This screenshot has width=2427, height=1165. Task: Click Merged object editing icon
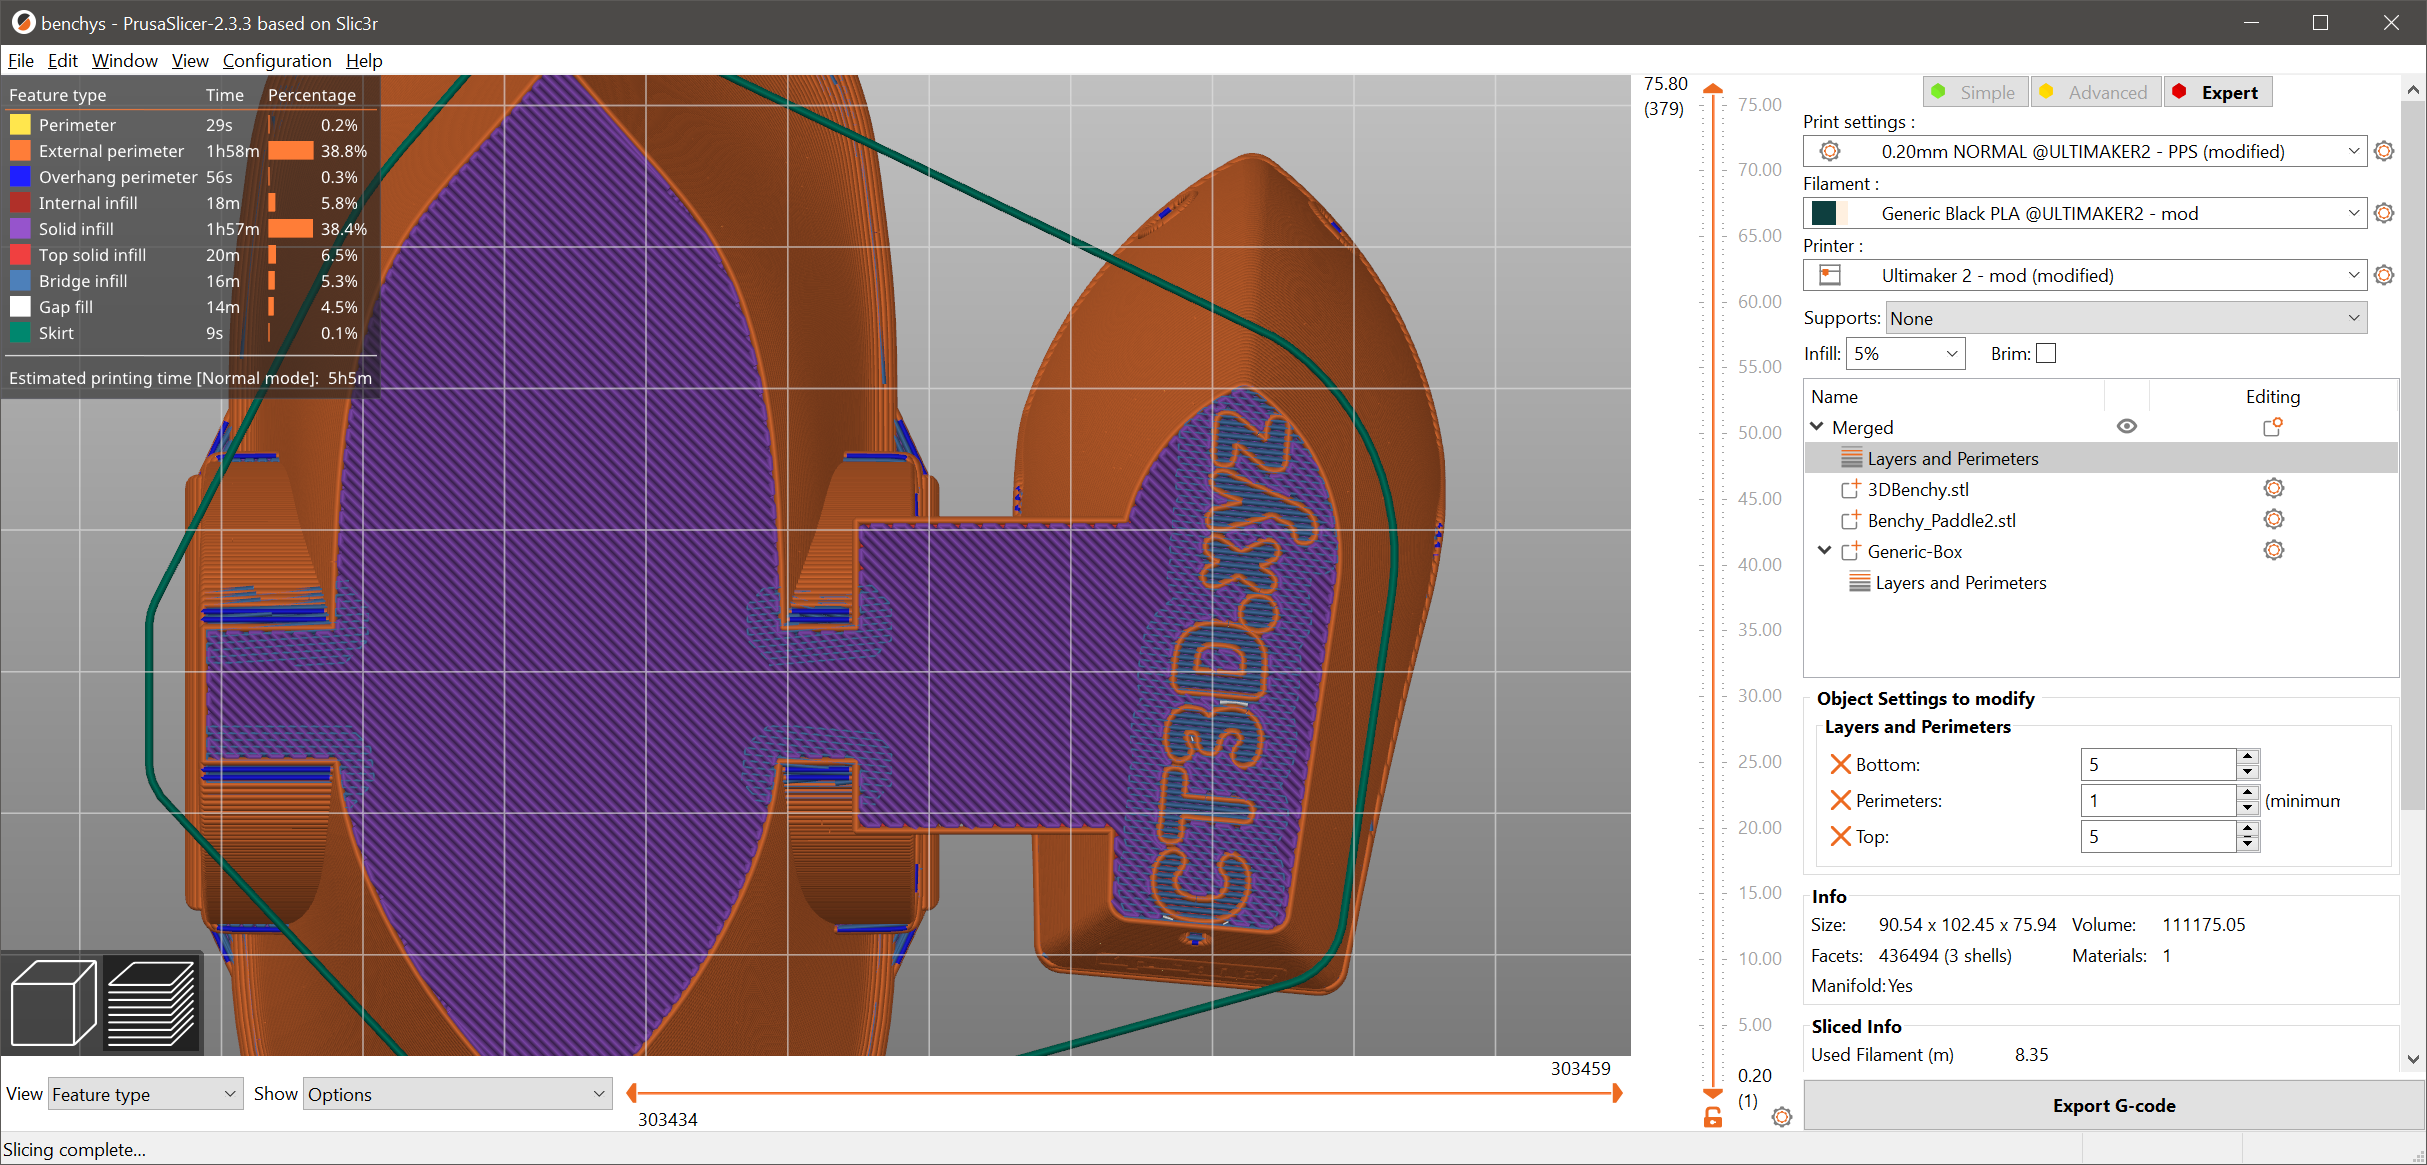coord(2272,427)
